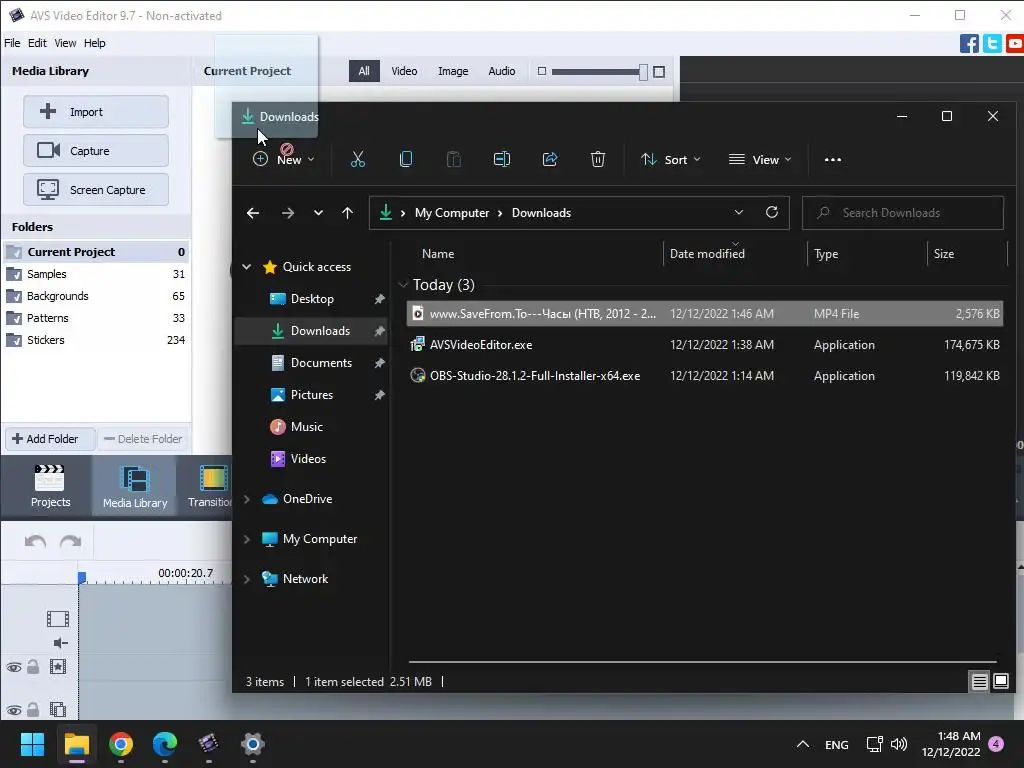This screenshot has width=1024, height=768.
Task: Expand the Network tree node
Action: tap(246, 579)
